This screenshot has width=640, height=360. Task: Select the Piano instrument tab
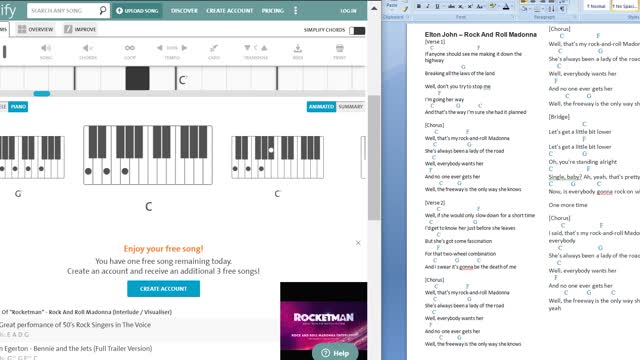18,107
